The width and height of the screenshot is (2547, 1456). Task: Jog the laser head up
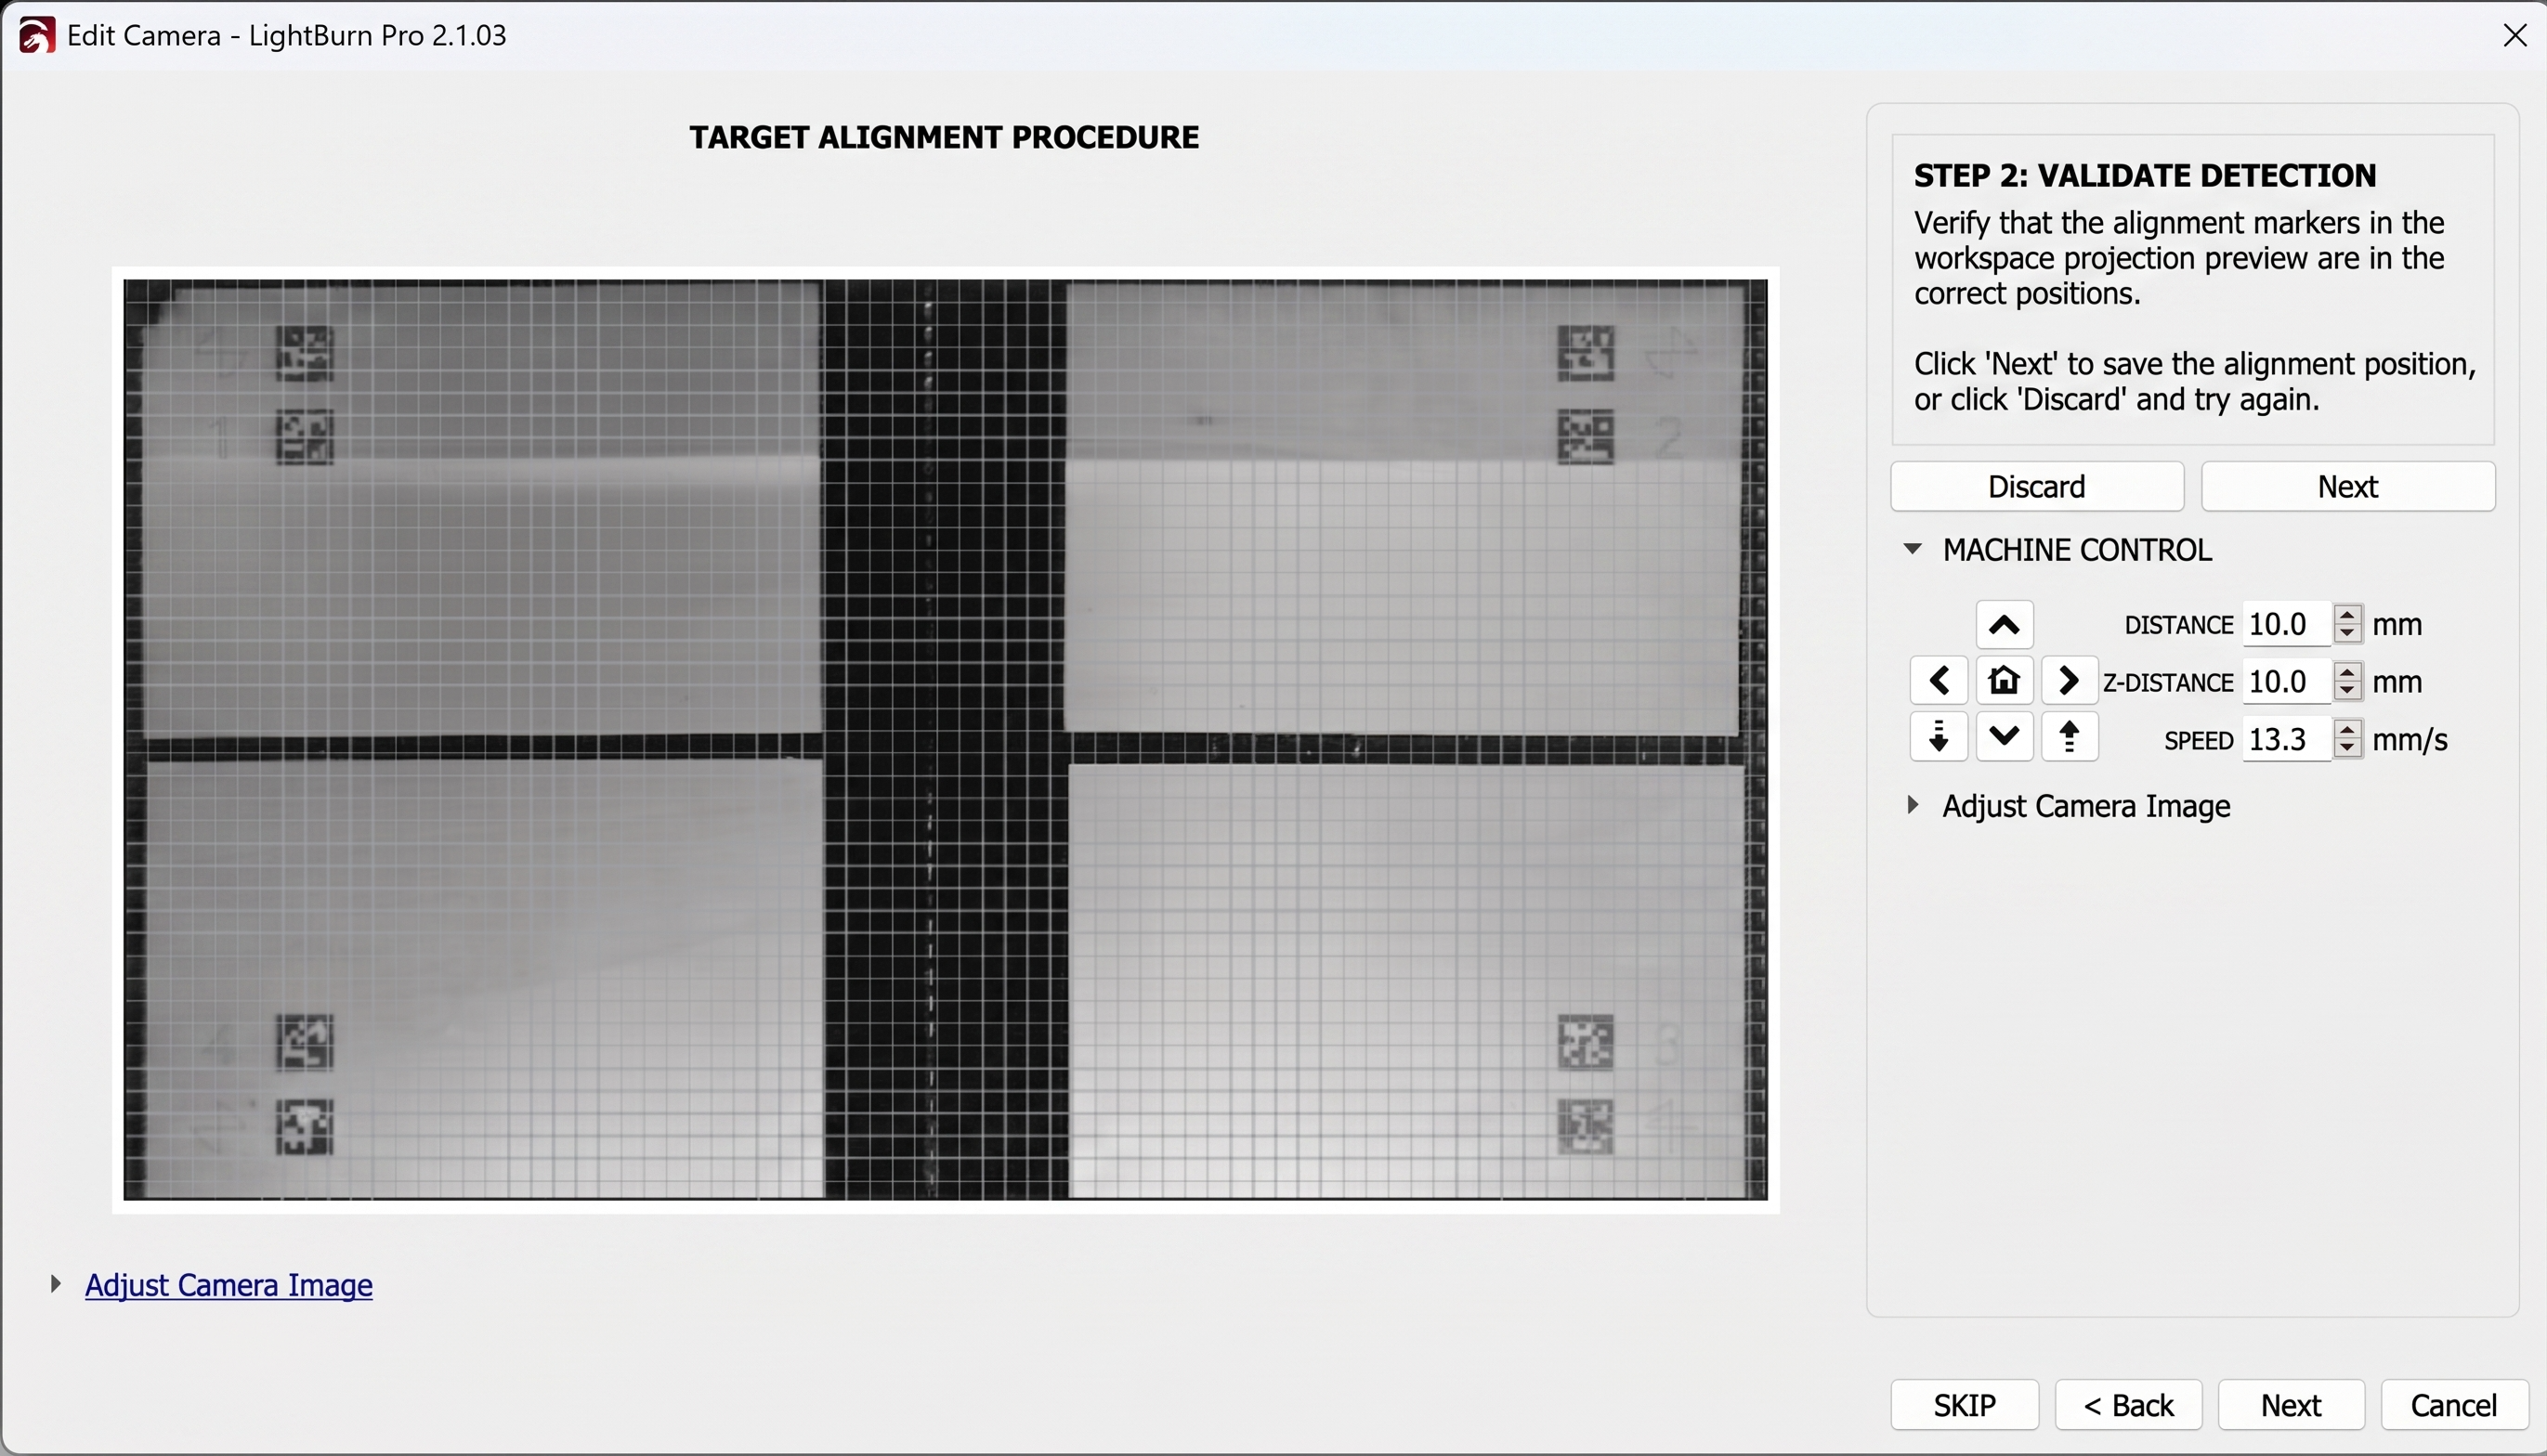pyautogui.click(x=2004, y=625)
